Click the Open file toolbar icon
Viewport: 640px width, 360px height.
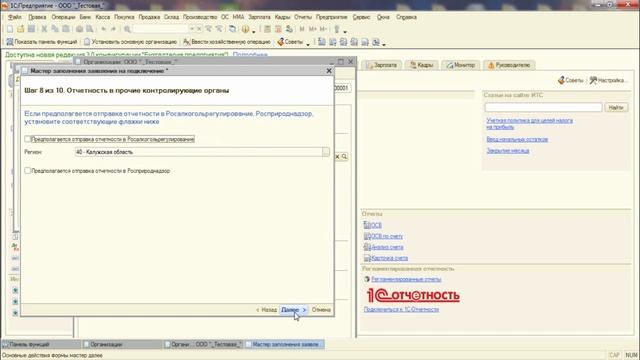[x=20, y=29]
